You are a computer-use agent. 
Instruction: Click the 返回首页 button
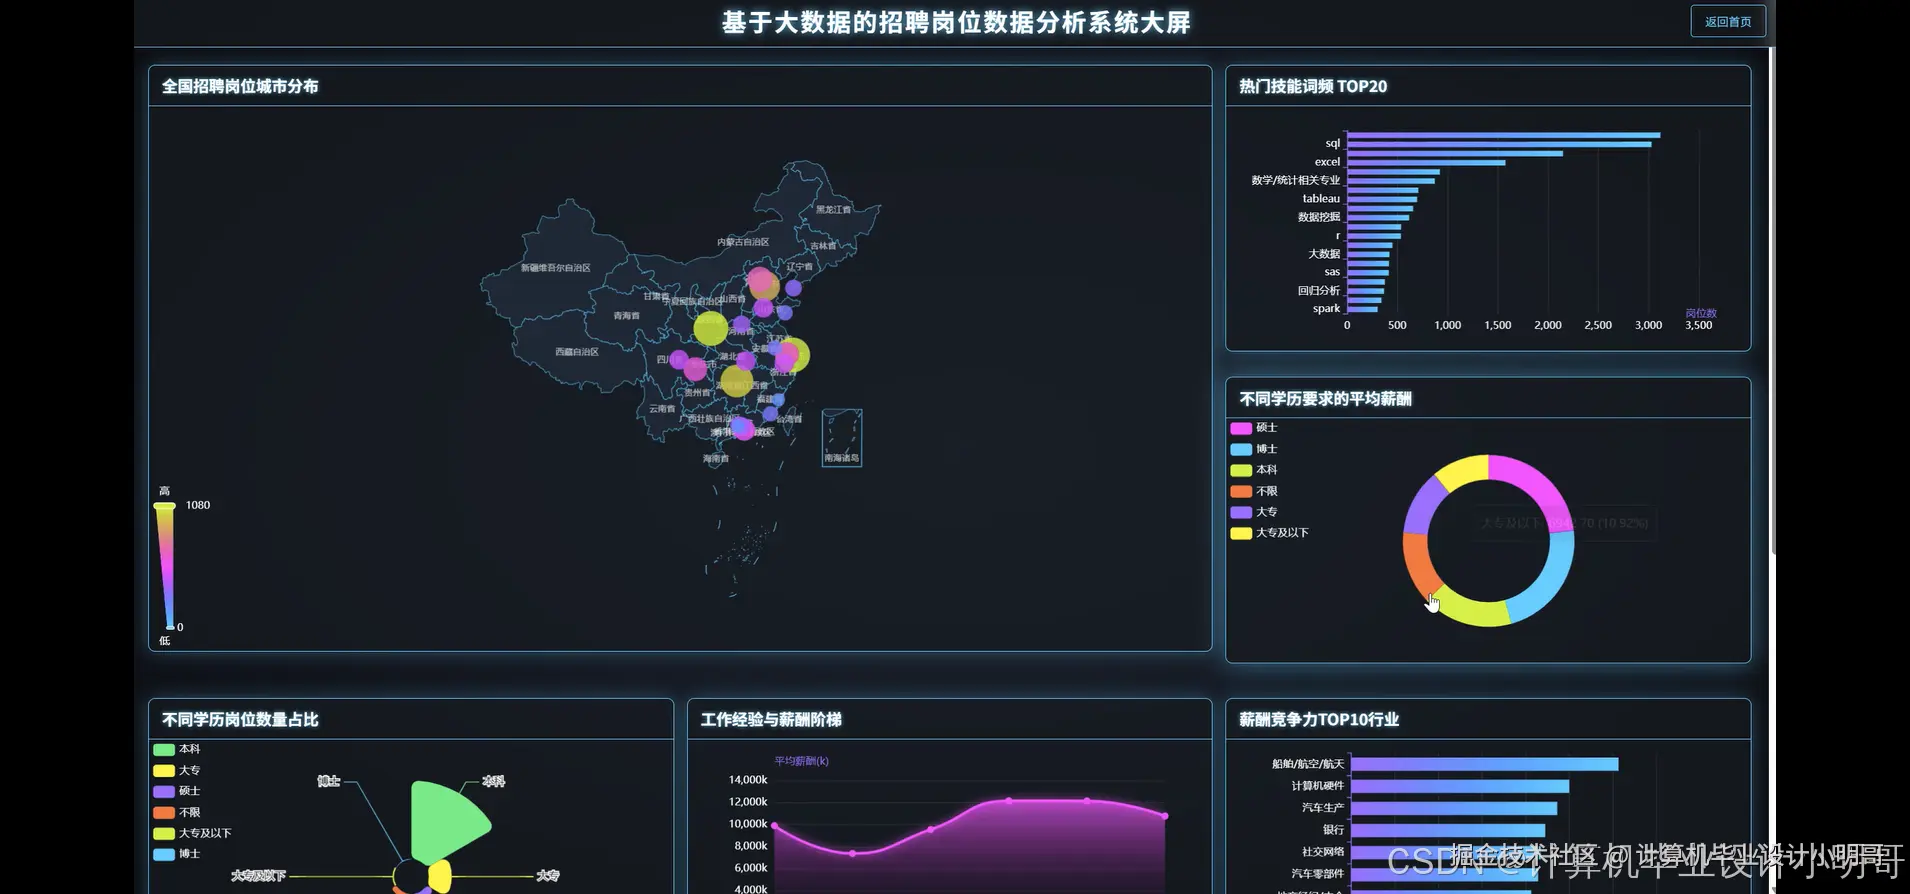(1727, 21)
